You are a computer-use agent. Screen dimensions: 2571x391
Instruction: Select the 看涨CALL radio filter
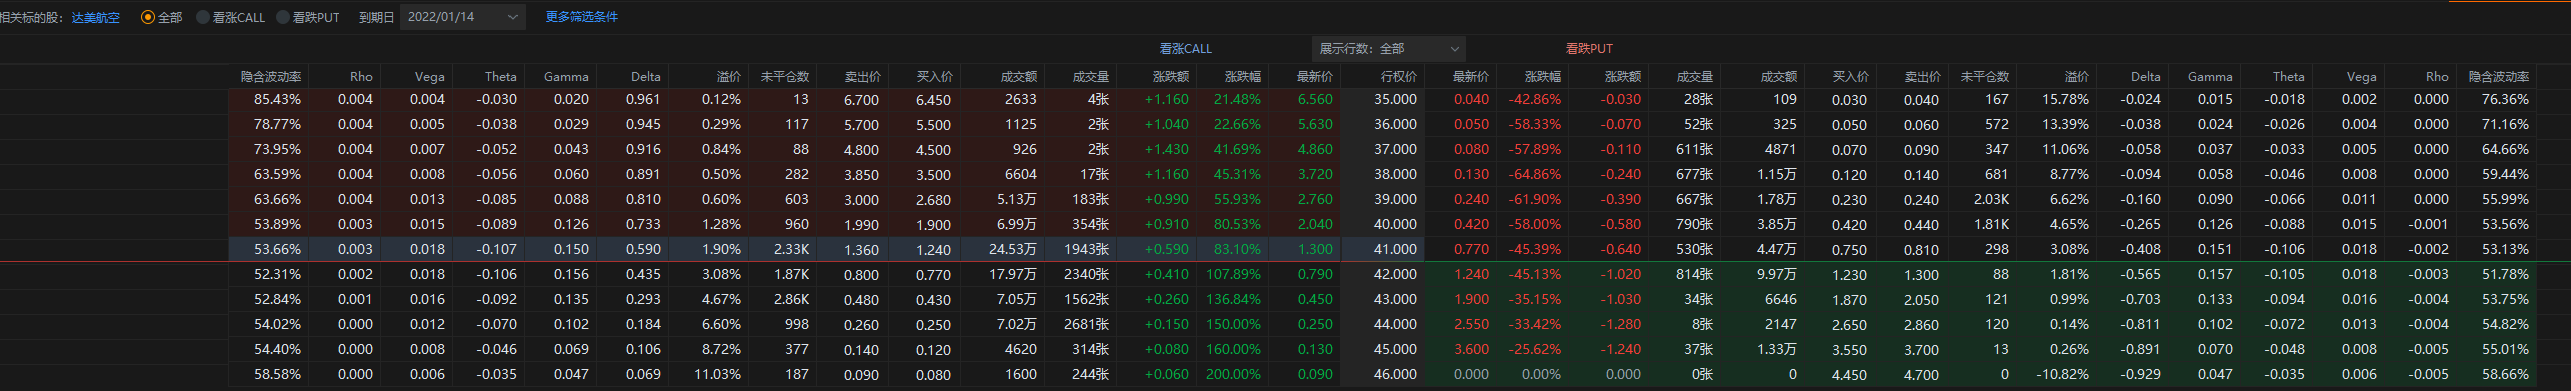click(203, 17)
